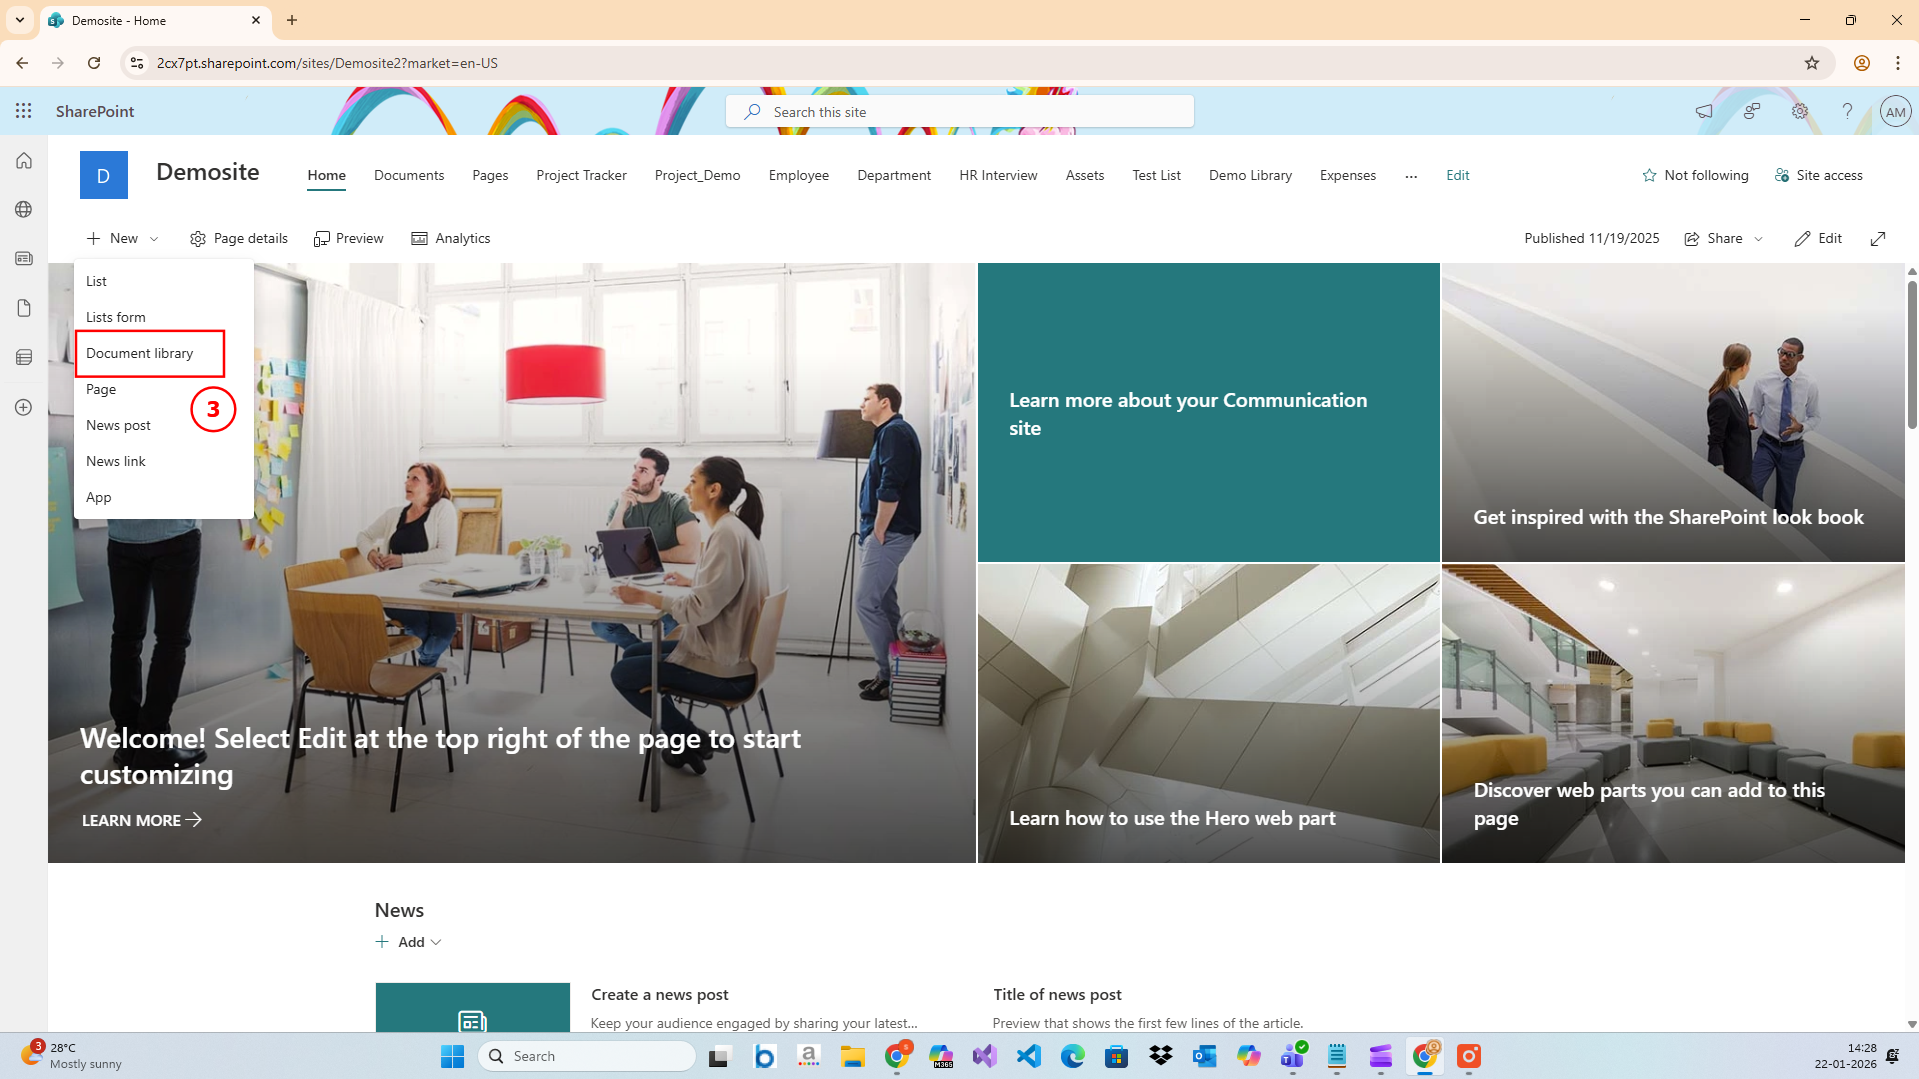Open Page details
Viewport: 1919px width, 1079px height.
point(239,239)
